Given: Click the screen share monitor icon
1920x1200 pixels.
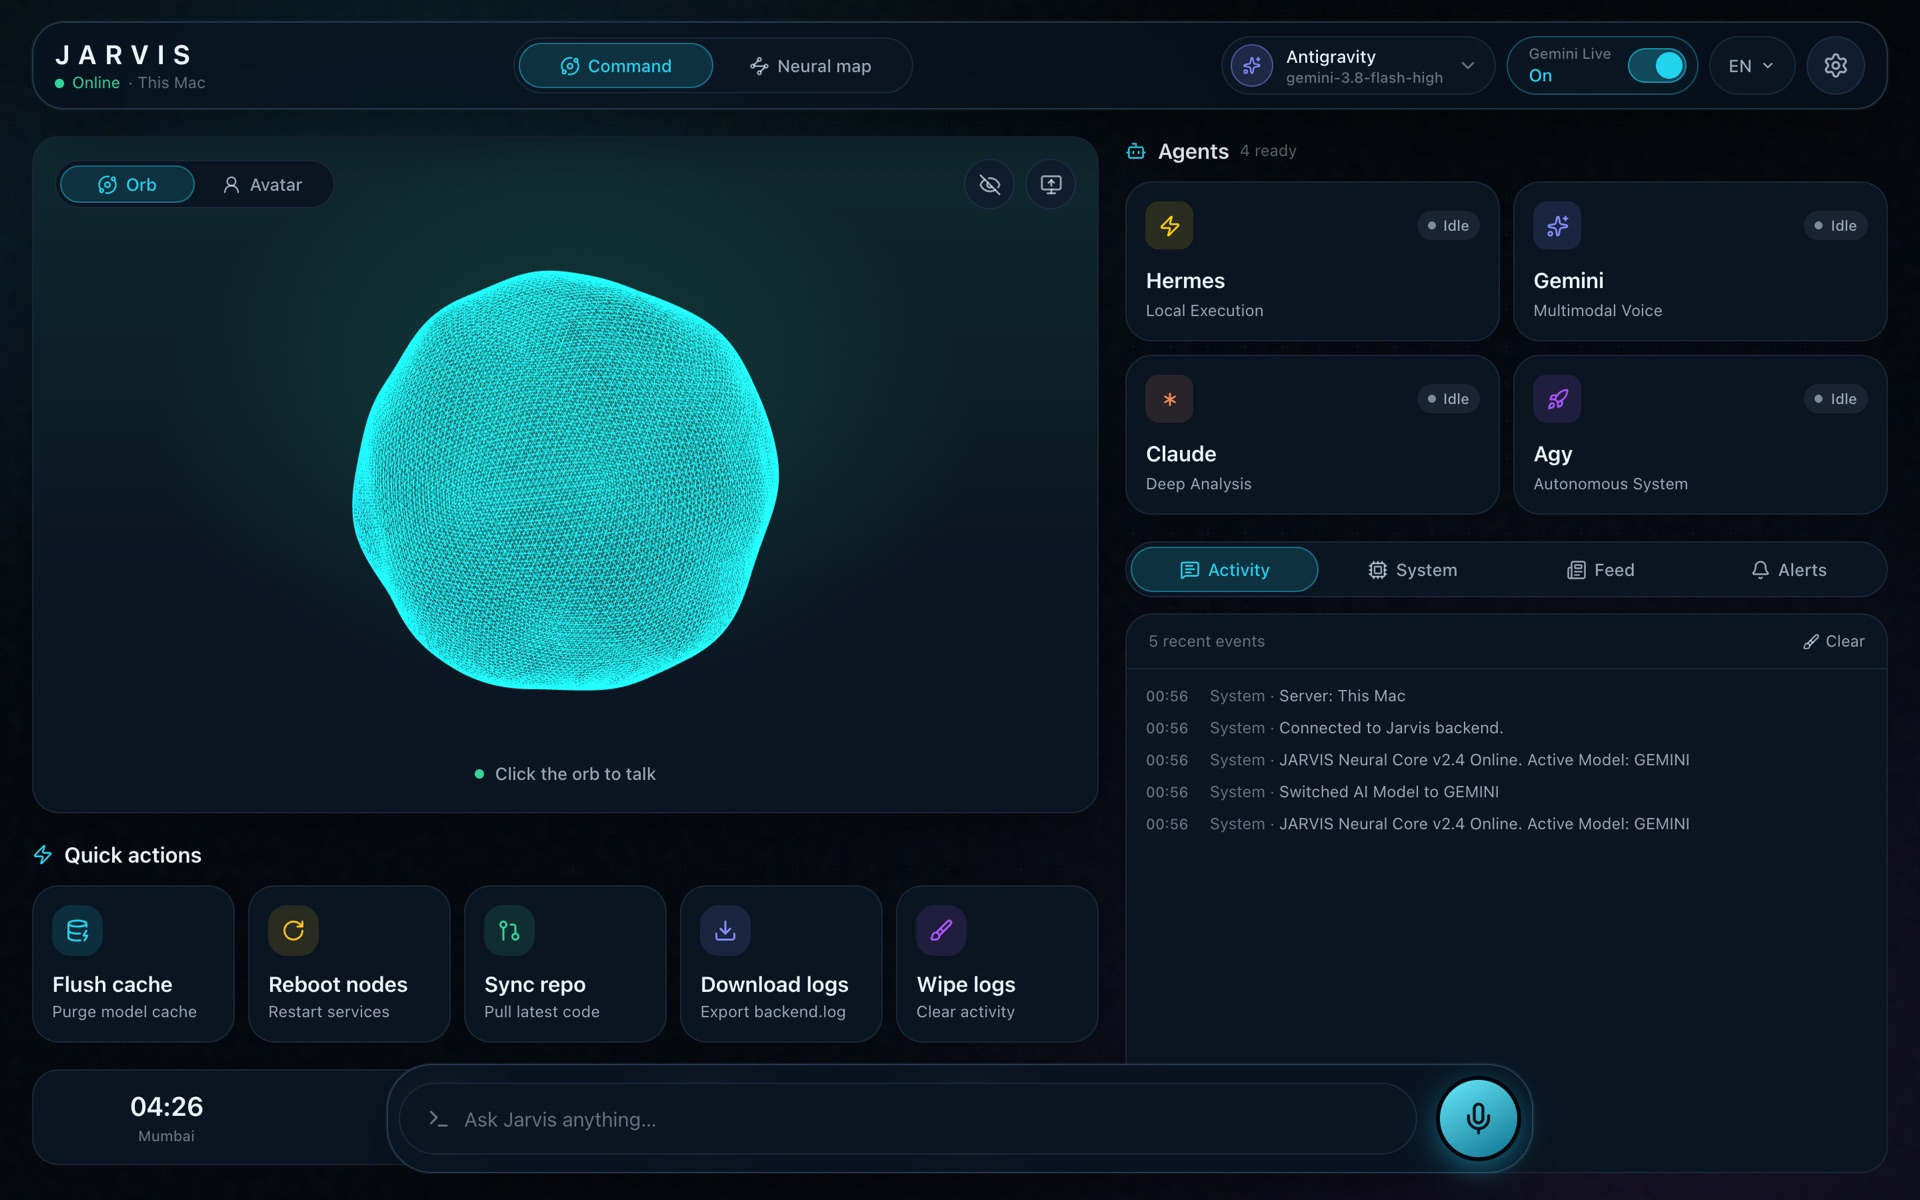Looking at the screenshot, I should [x=1051, y=184].
